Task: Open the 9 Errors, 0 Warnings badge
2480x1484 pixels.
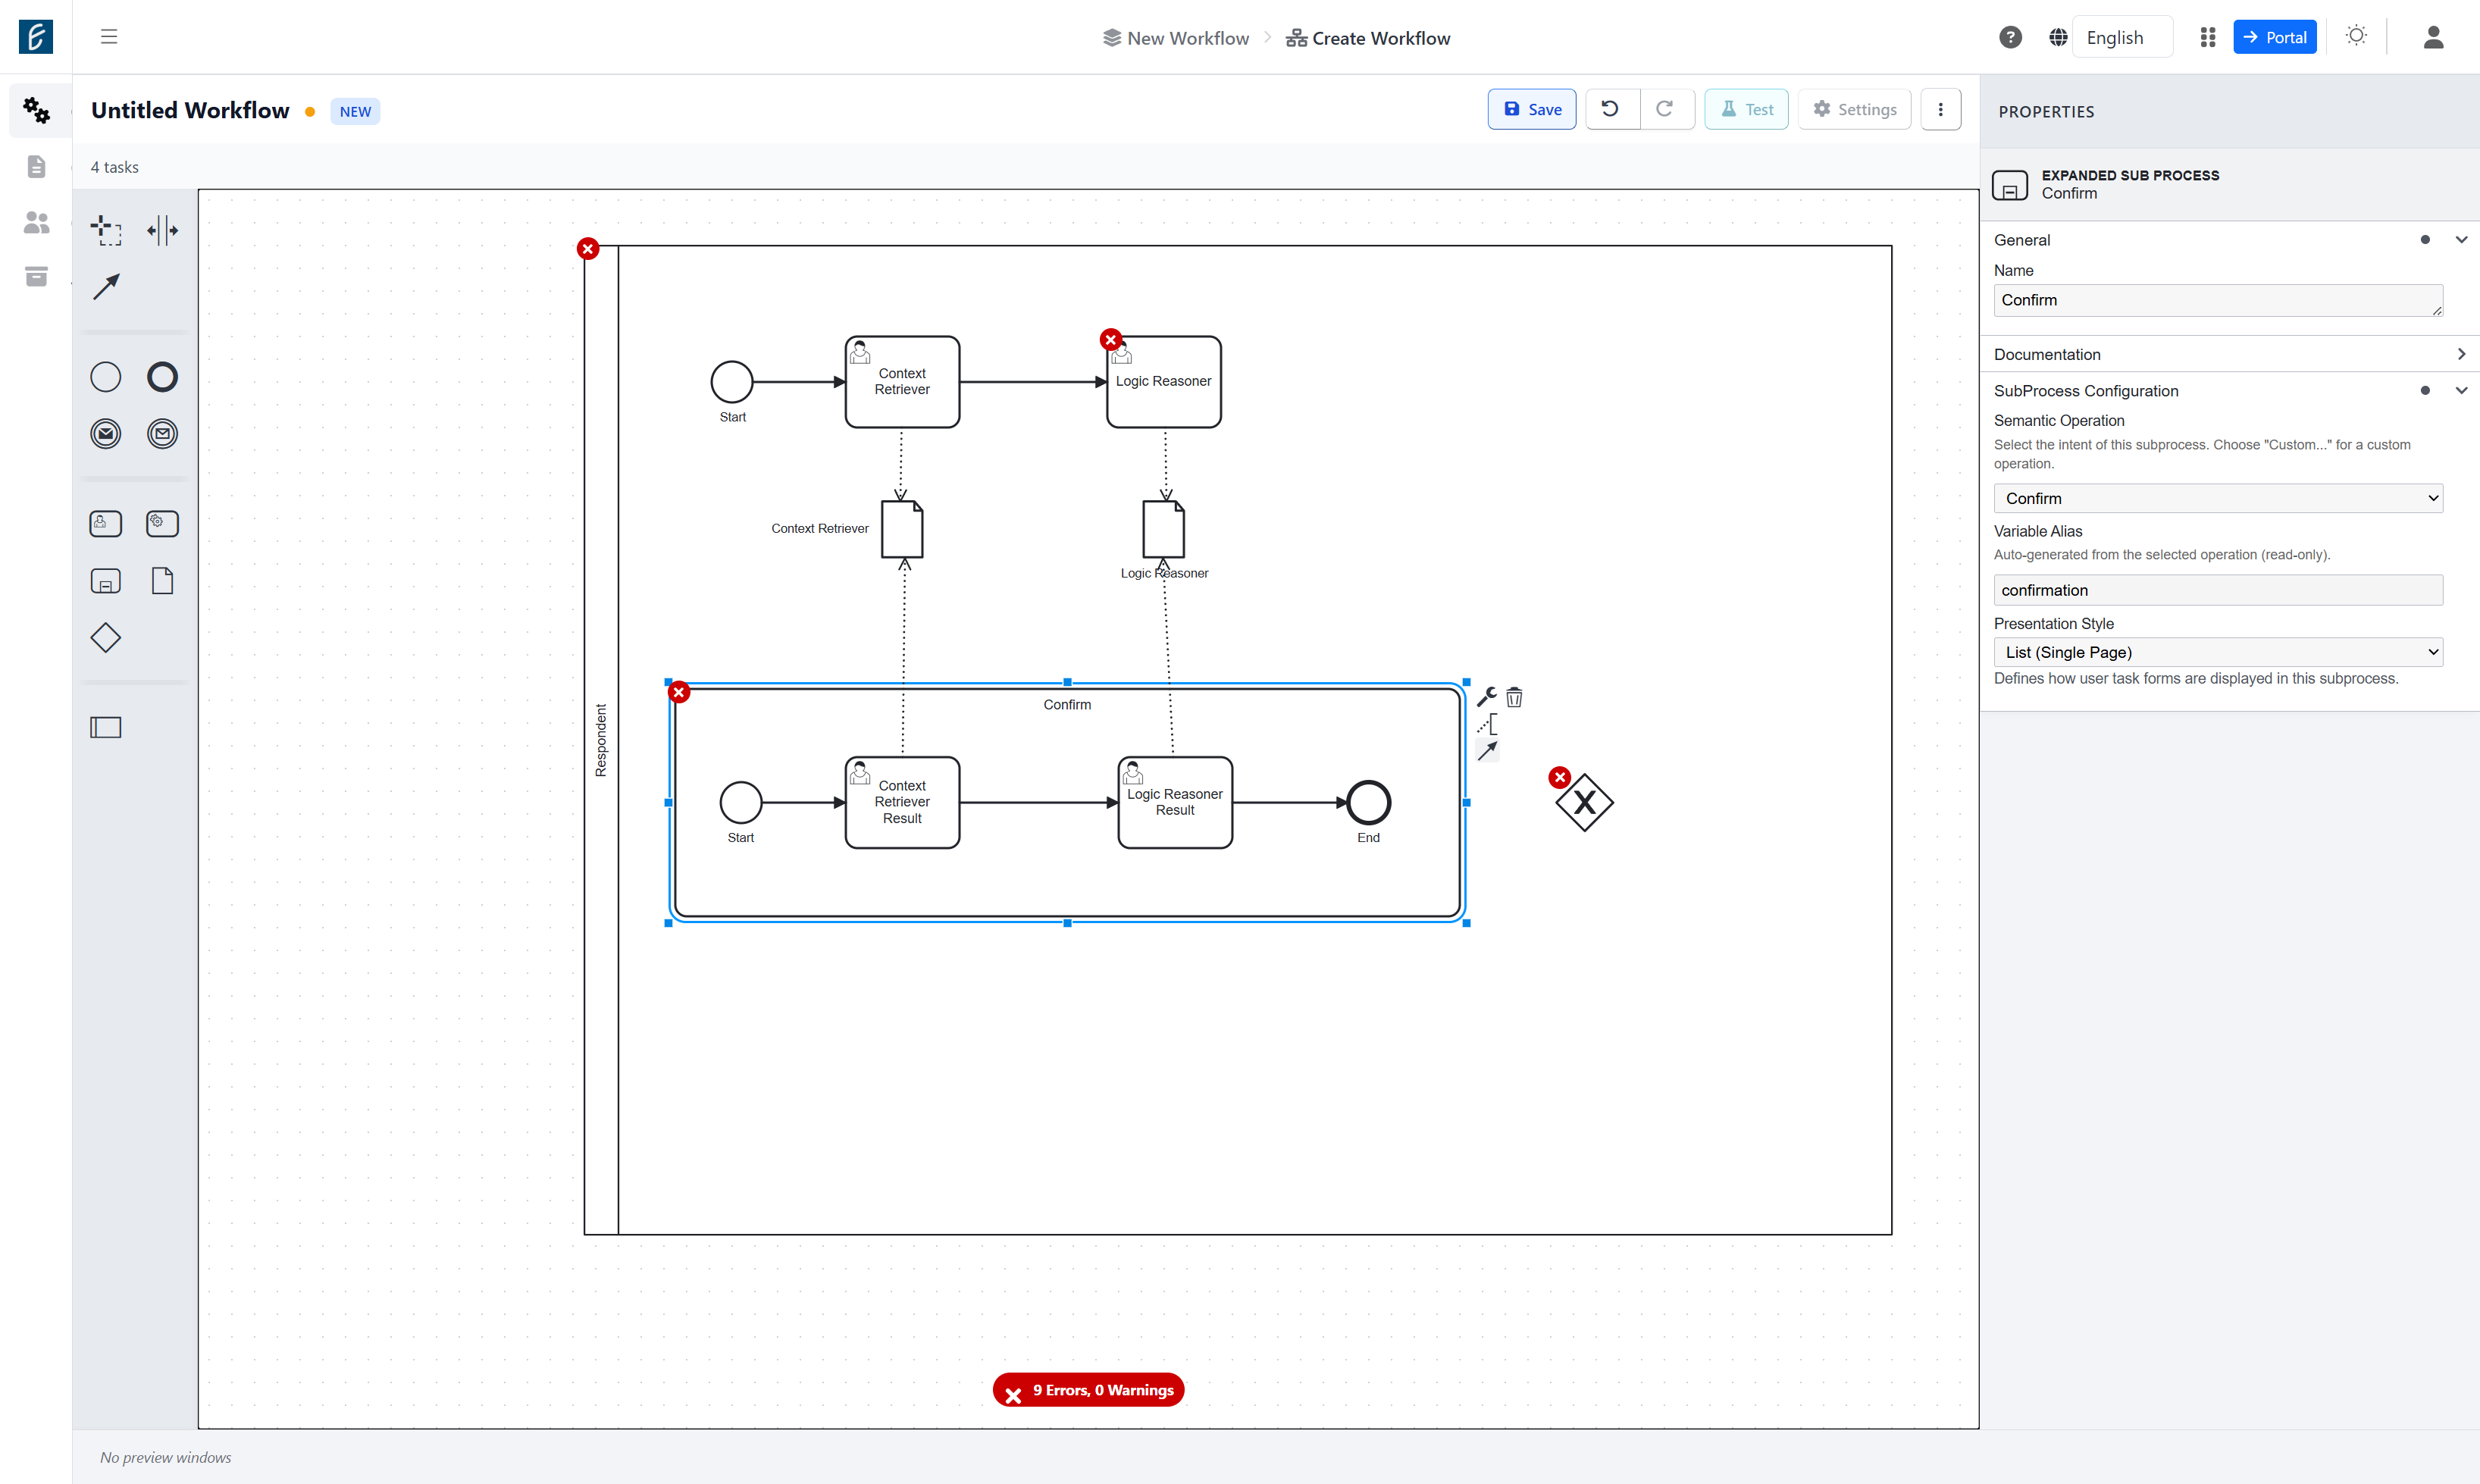Action: tap(1088, 1390)
